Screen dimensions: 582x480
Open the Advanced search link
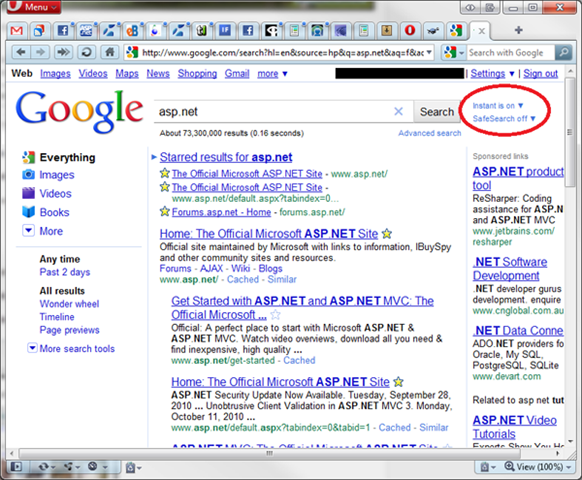click(x=429, y=133)
